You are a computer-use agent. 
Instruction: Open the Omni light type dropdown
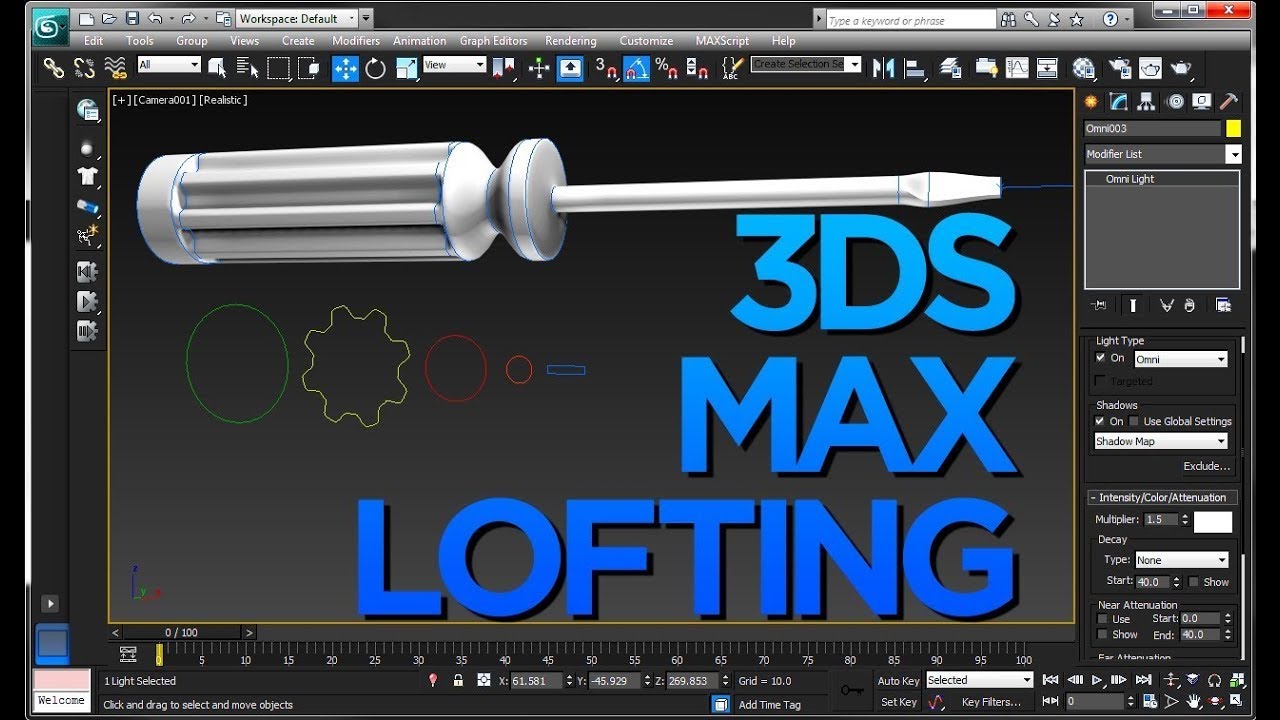(x=1181, y=359)
